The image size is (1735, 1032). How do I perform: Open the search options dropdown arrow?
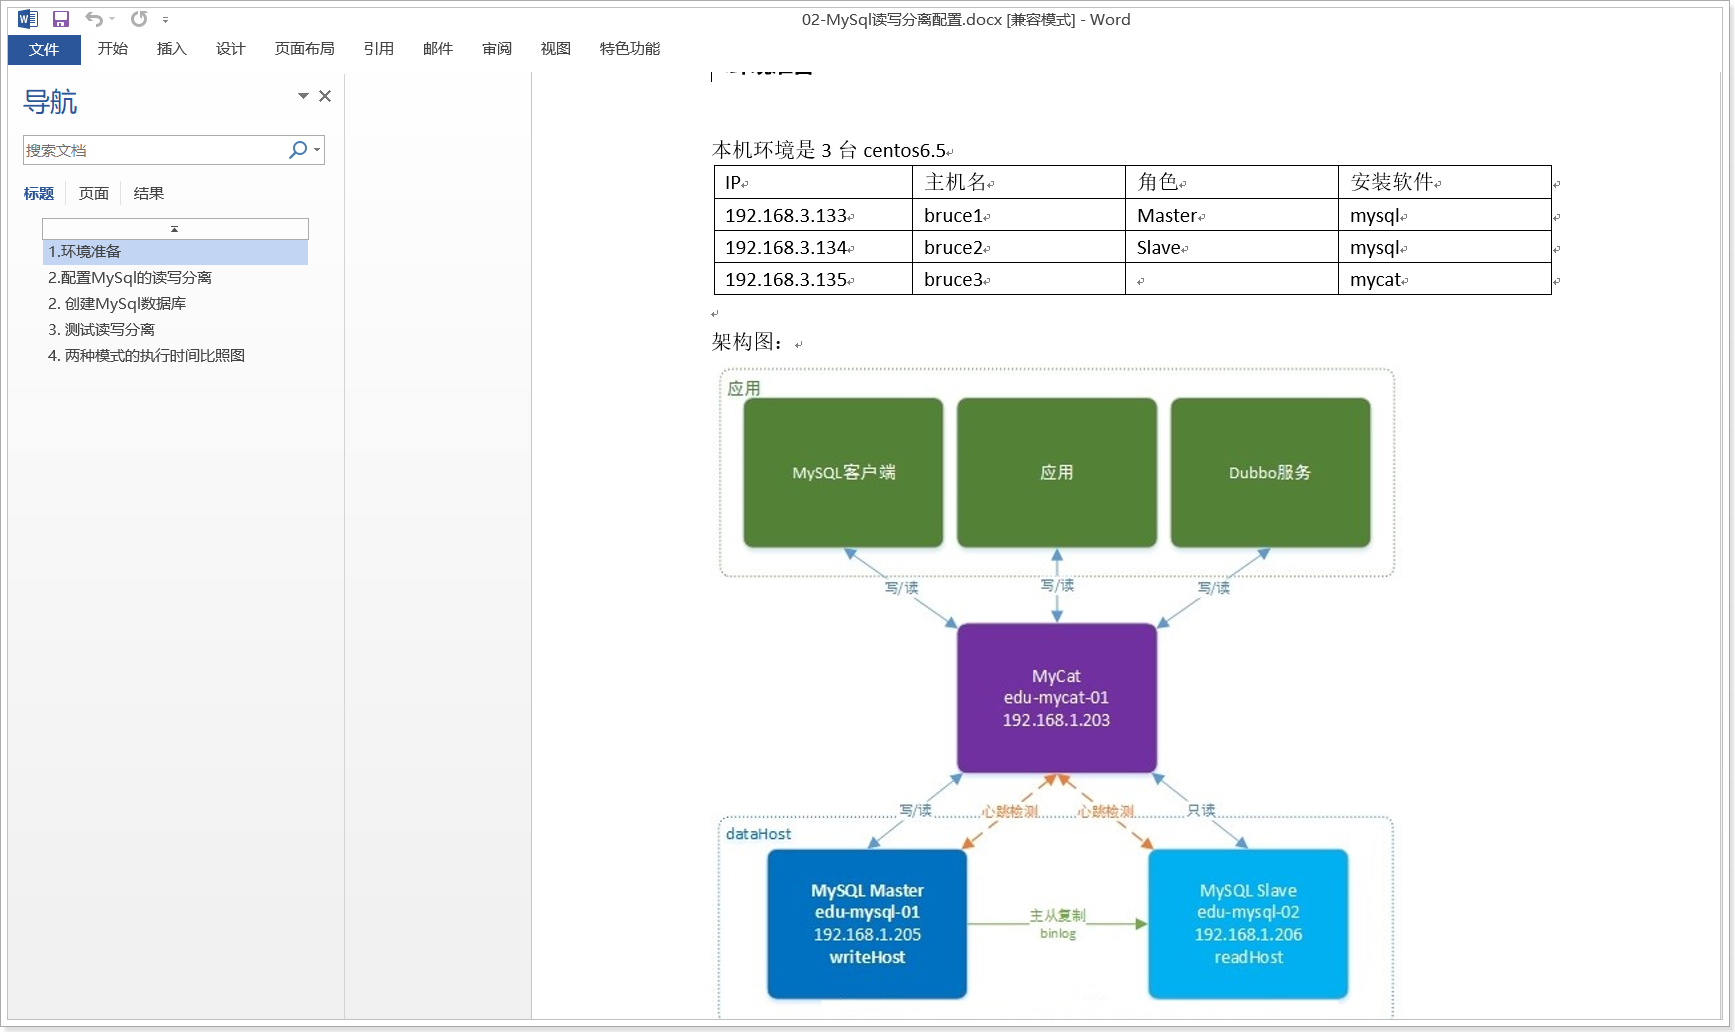click(x=317, y=150)
